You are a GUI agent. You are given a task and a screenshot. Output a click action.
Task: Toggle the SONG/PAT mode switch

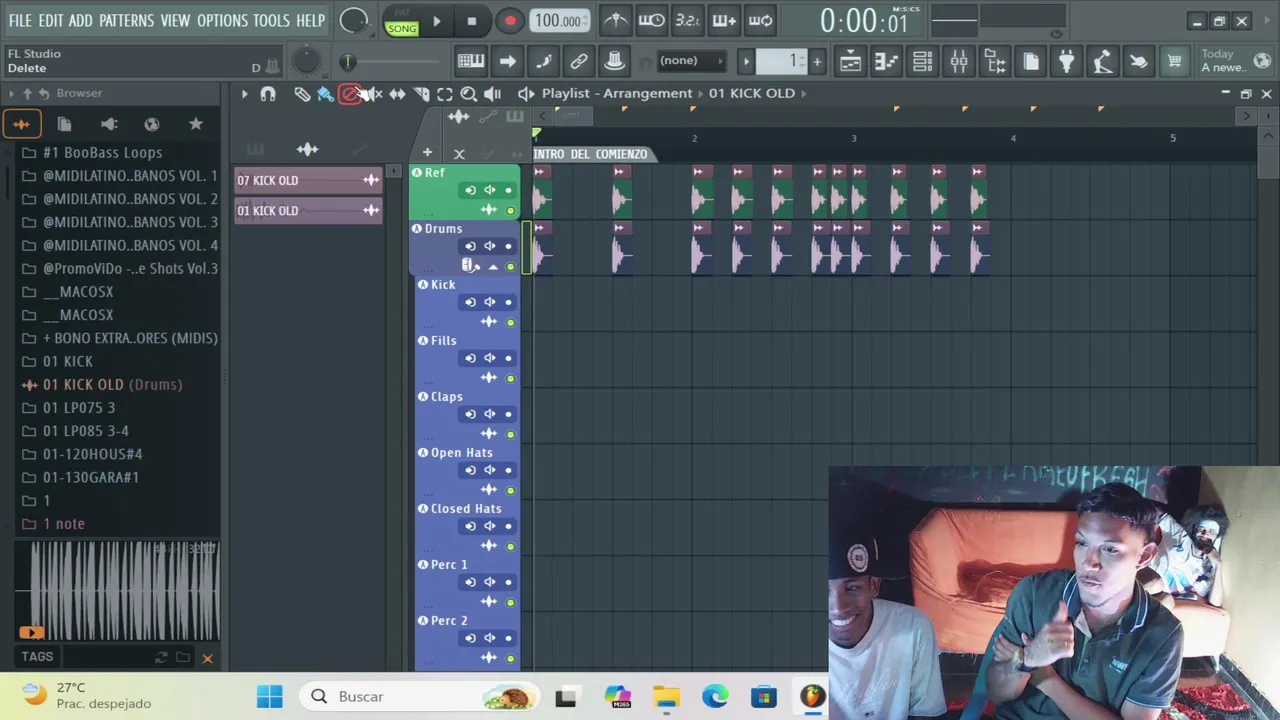point(402,21)
